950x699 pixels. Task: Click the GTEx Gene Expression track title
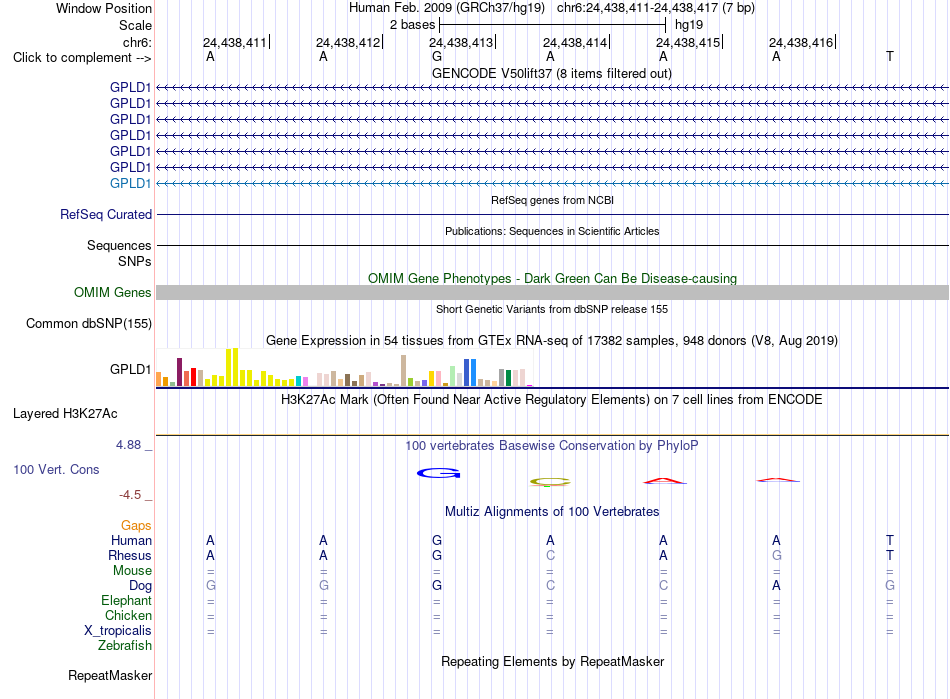(552, 340)
